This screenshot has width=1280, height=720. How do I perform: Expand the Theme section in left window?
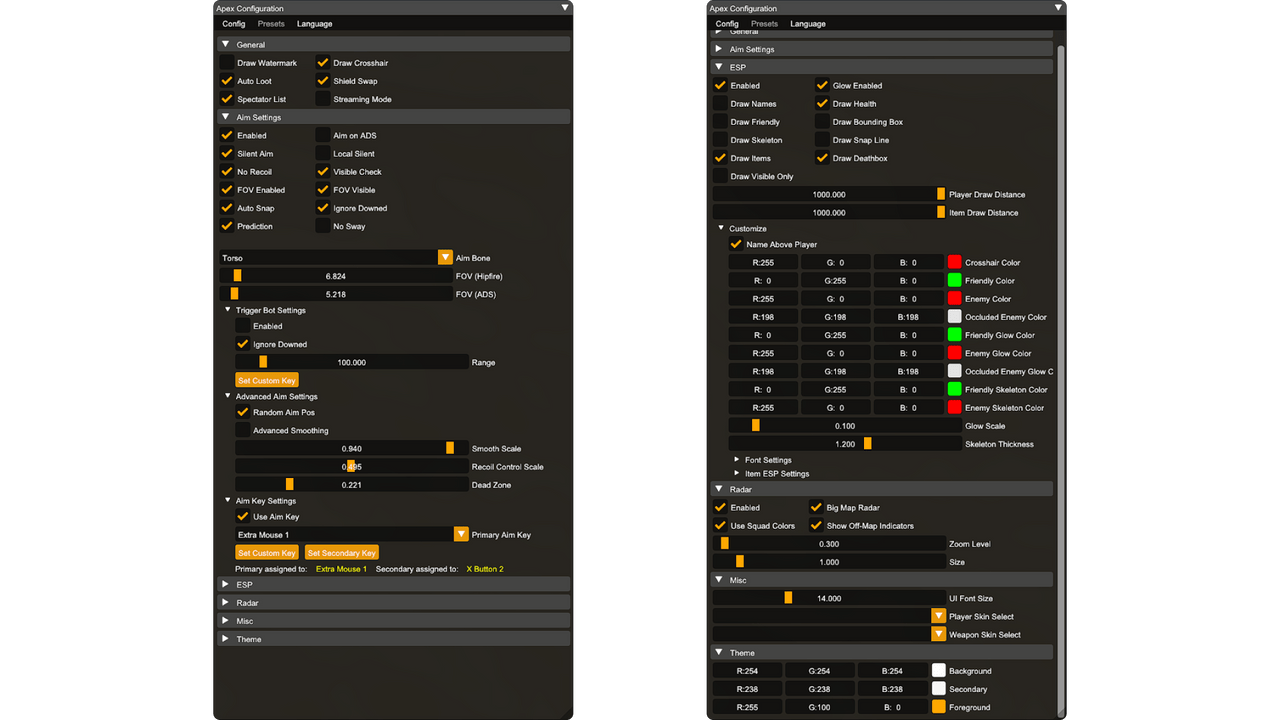tap(394, 638)
